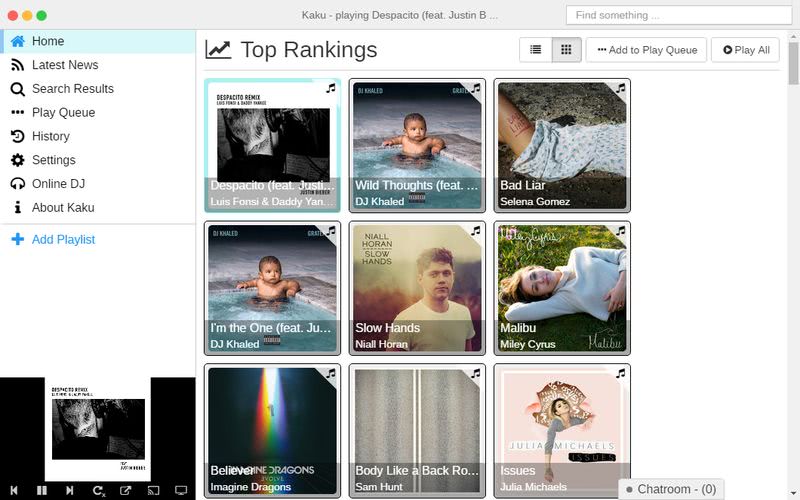Click music note icon on Body Like a Back Road
The width and height of the screenshot is (800, 500).
tap(476, 374)
